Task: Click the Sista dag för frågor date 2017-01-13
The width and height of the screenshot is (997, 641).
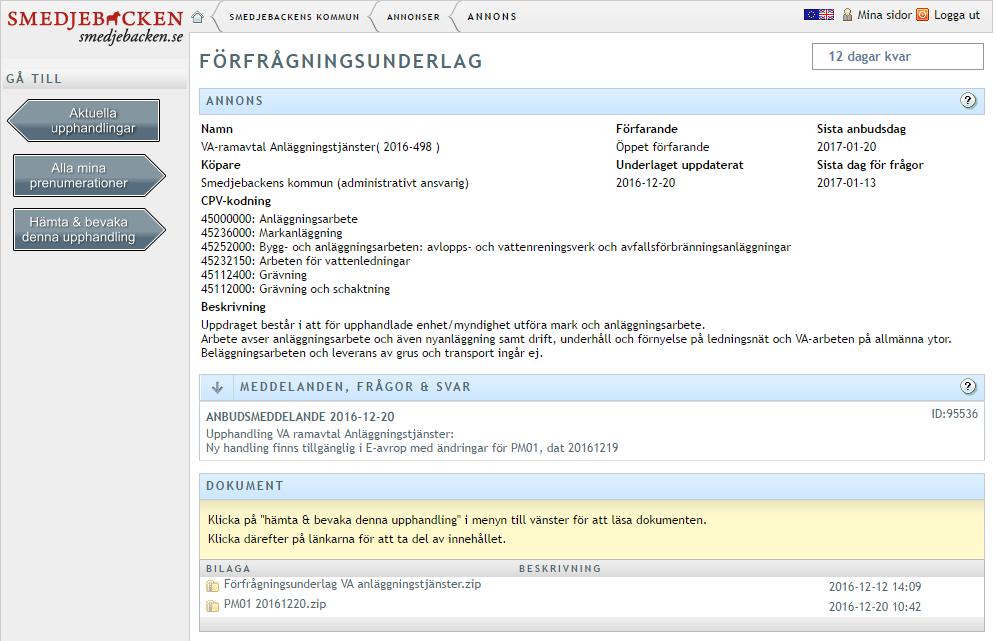Action: pos(846,183)
